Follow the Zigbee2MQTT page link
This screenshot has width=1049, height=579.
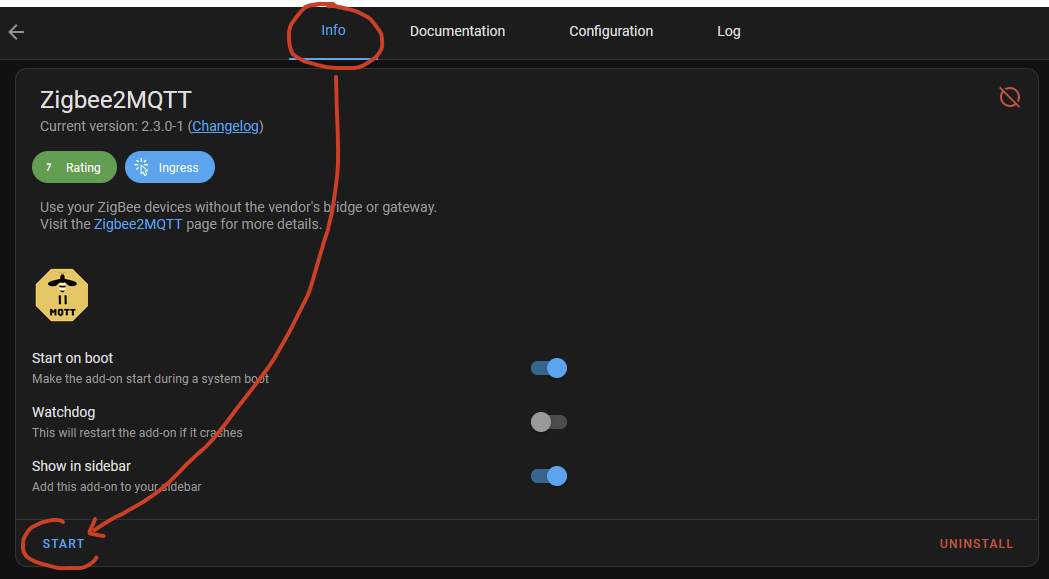tap(138, 224)
